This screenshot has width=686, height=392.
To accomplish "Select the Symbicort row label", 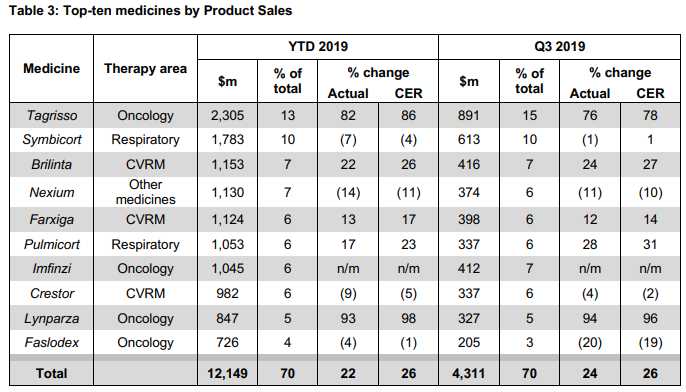I will coord(52,140).
